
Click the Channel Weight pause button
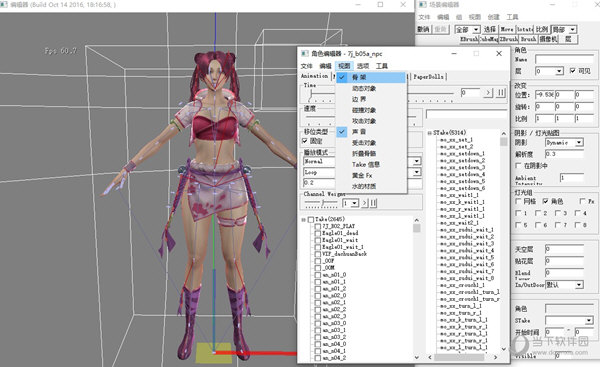point(373,203)
